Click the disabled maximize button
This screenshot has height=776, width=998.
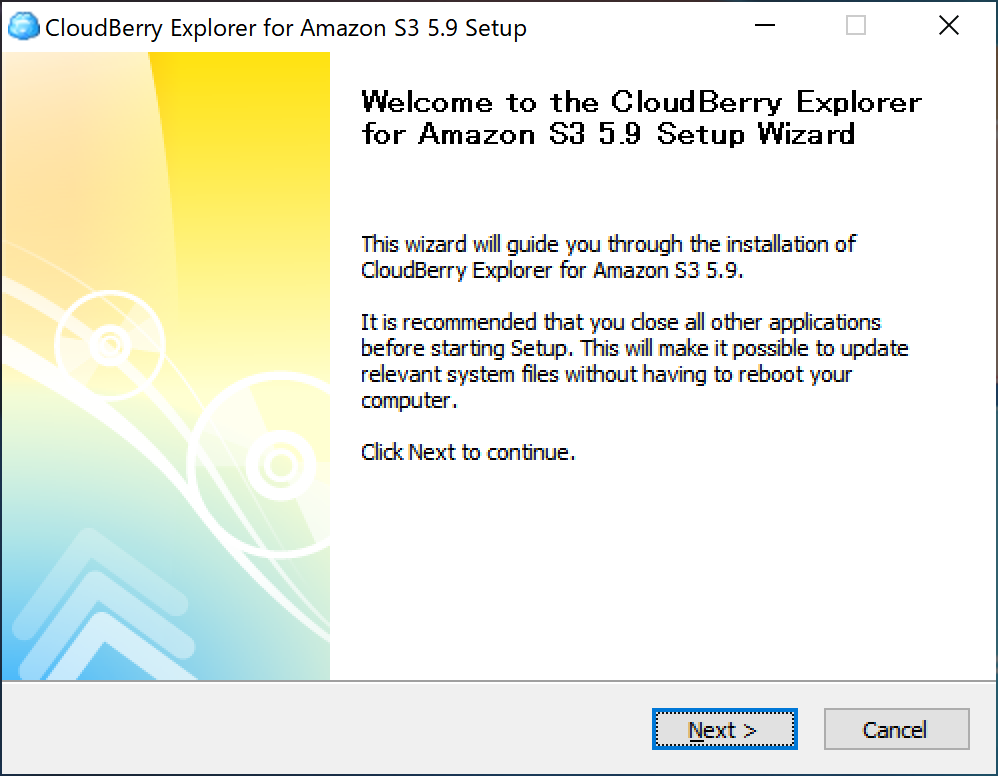[855, 26]
